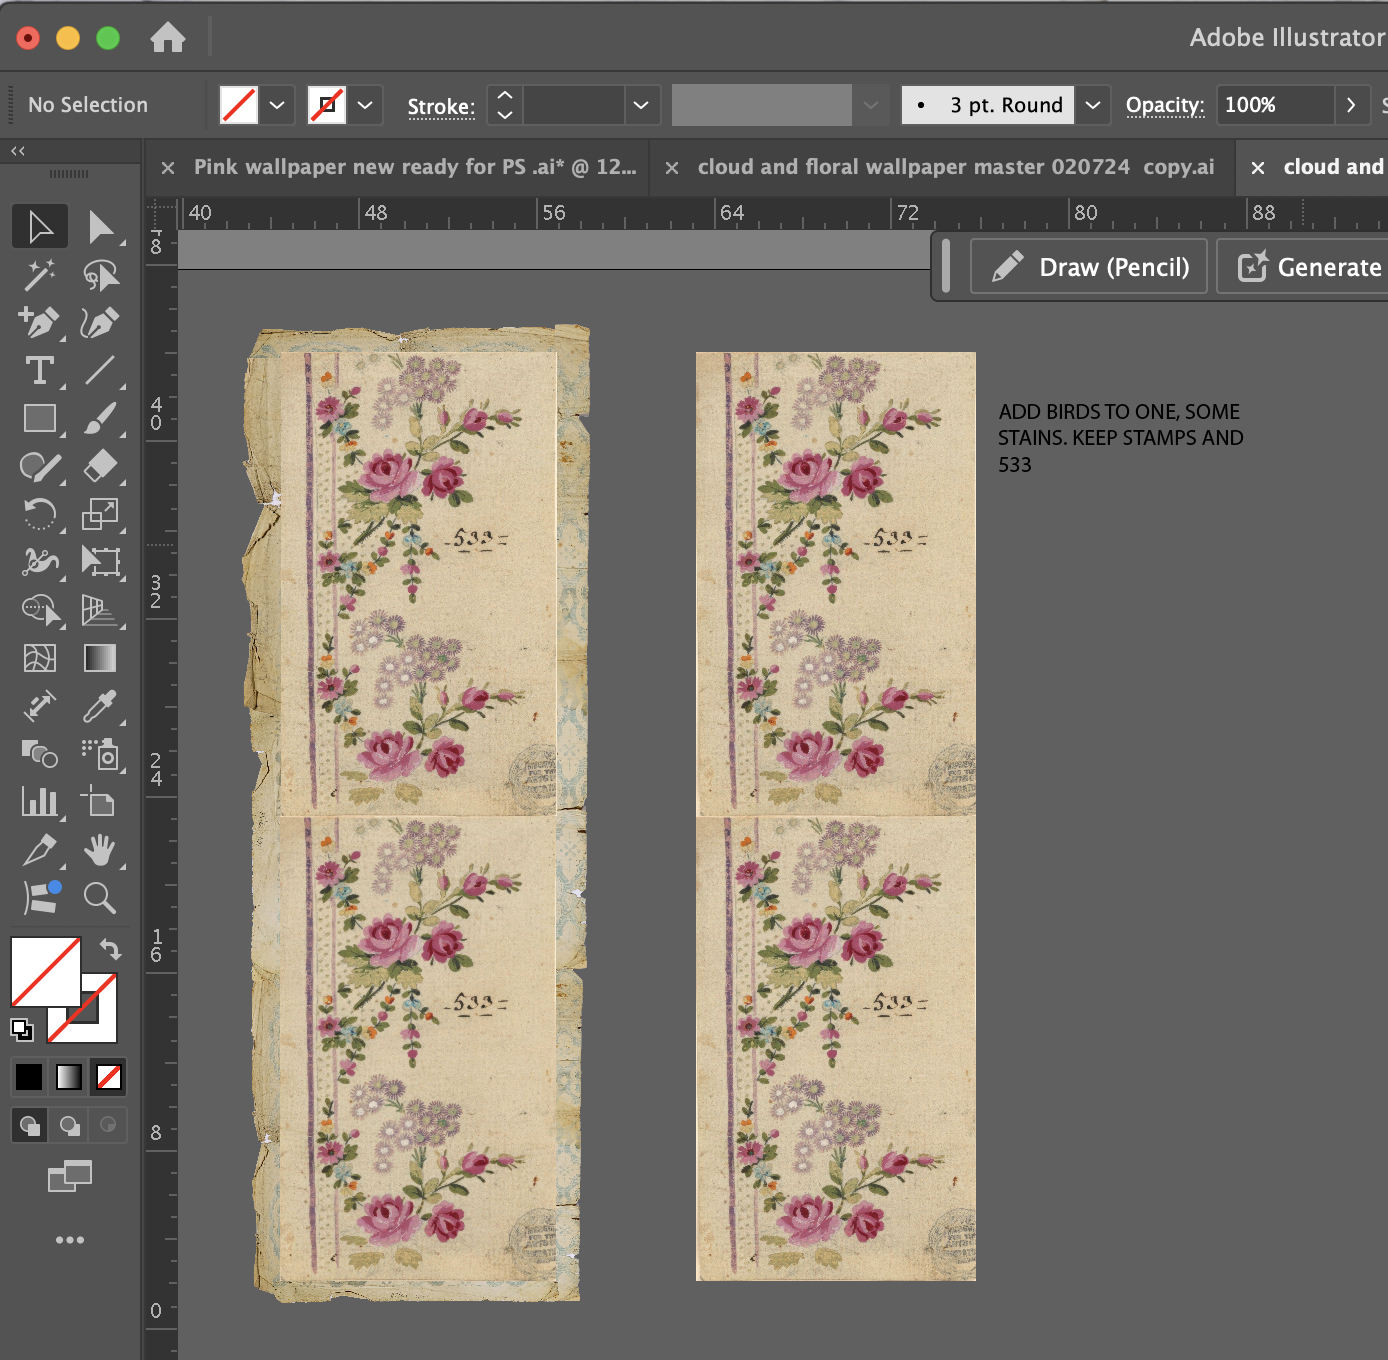
Task: Click the Generate button
Action: coord(1302,267)
